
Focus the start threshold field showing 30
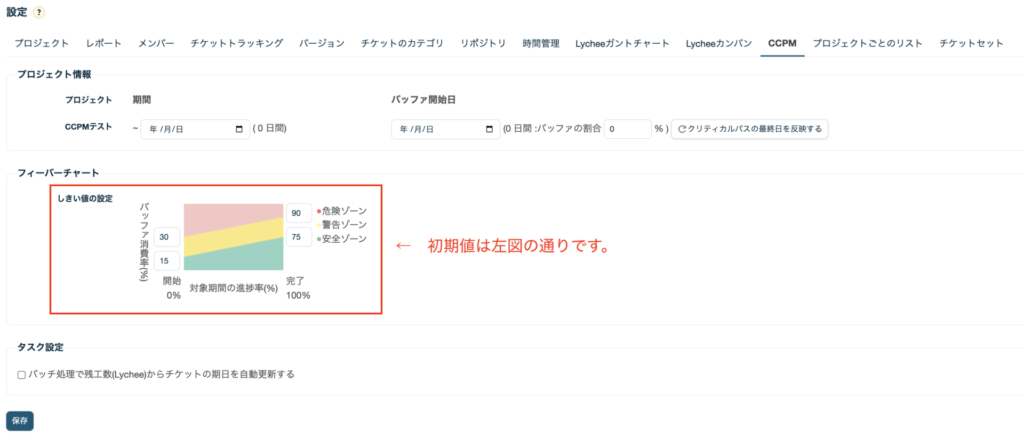click(x=167, y=237)
